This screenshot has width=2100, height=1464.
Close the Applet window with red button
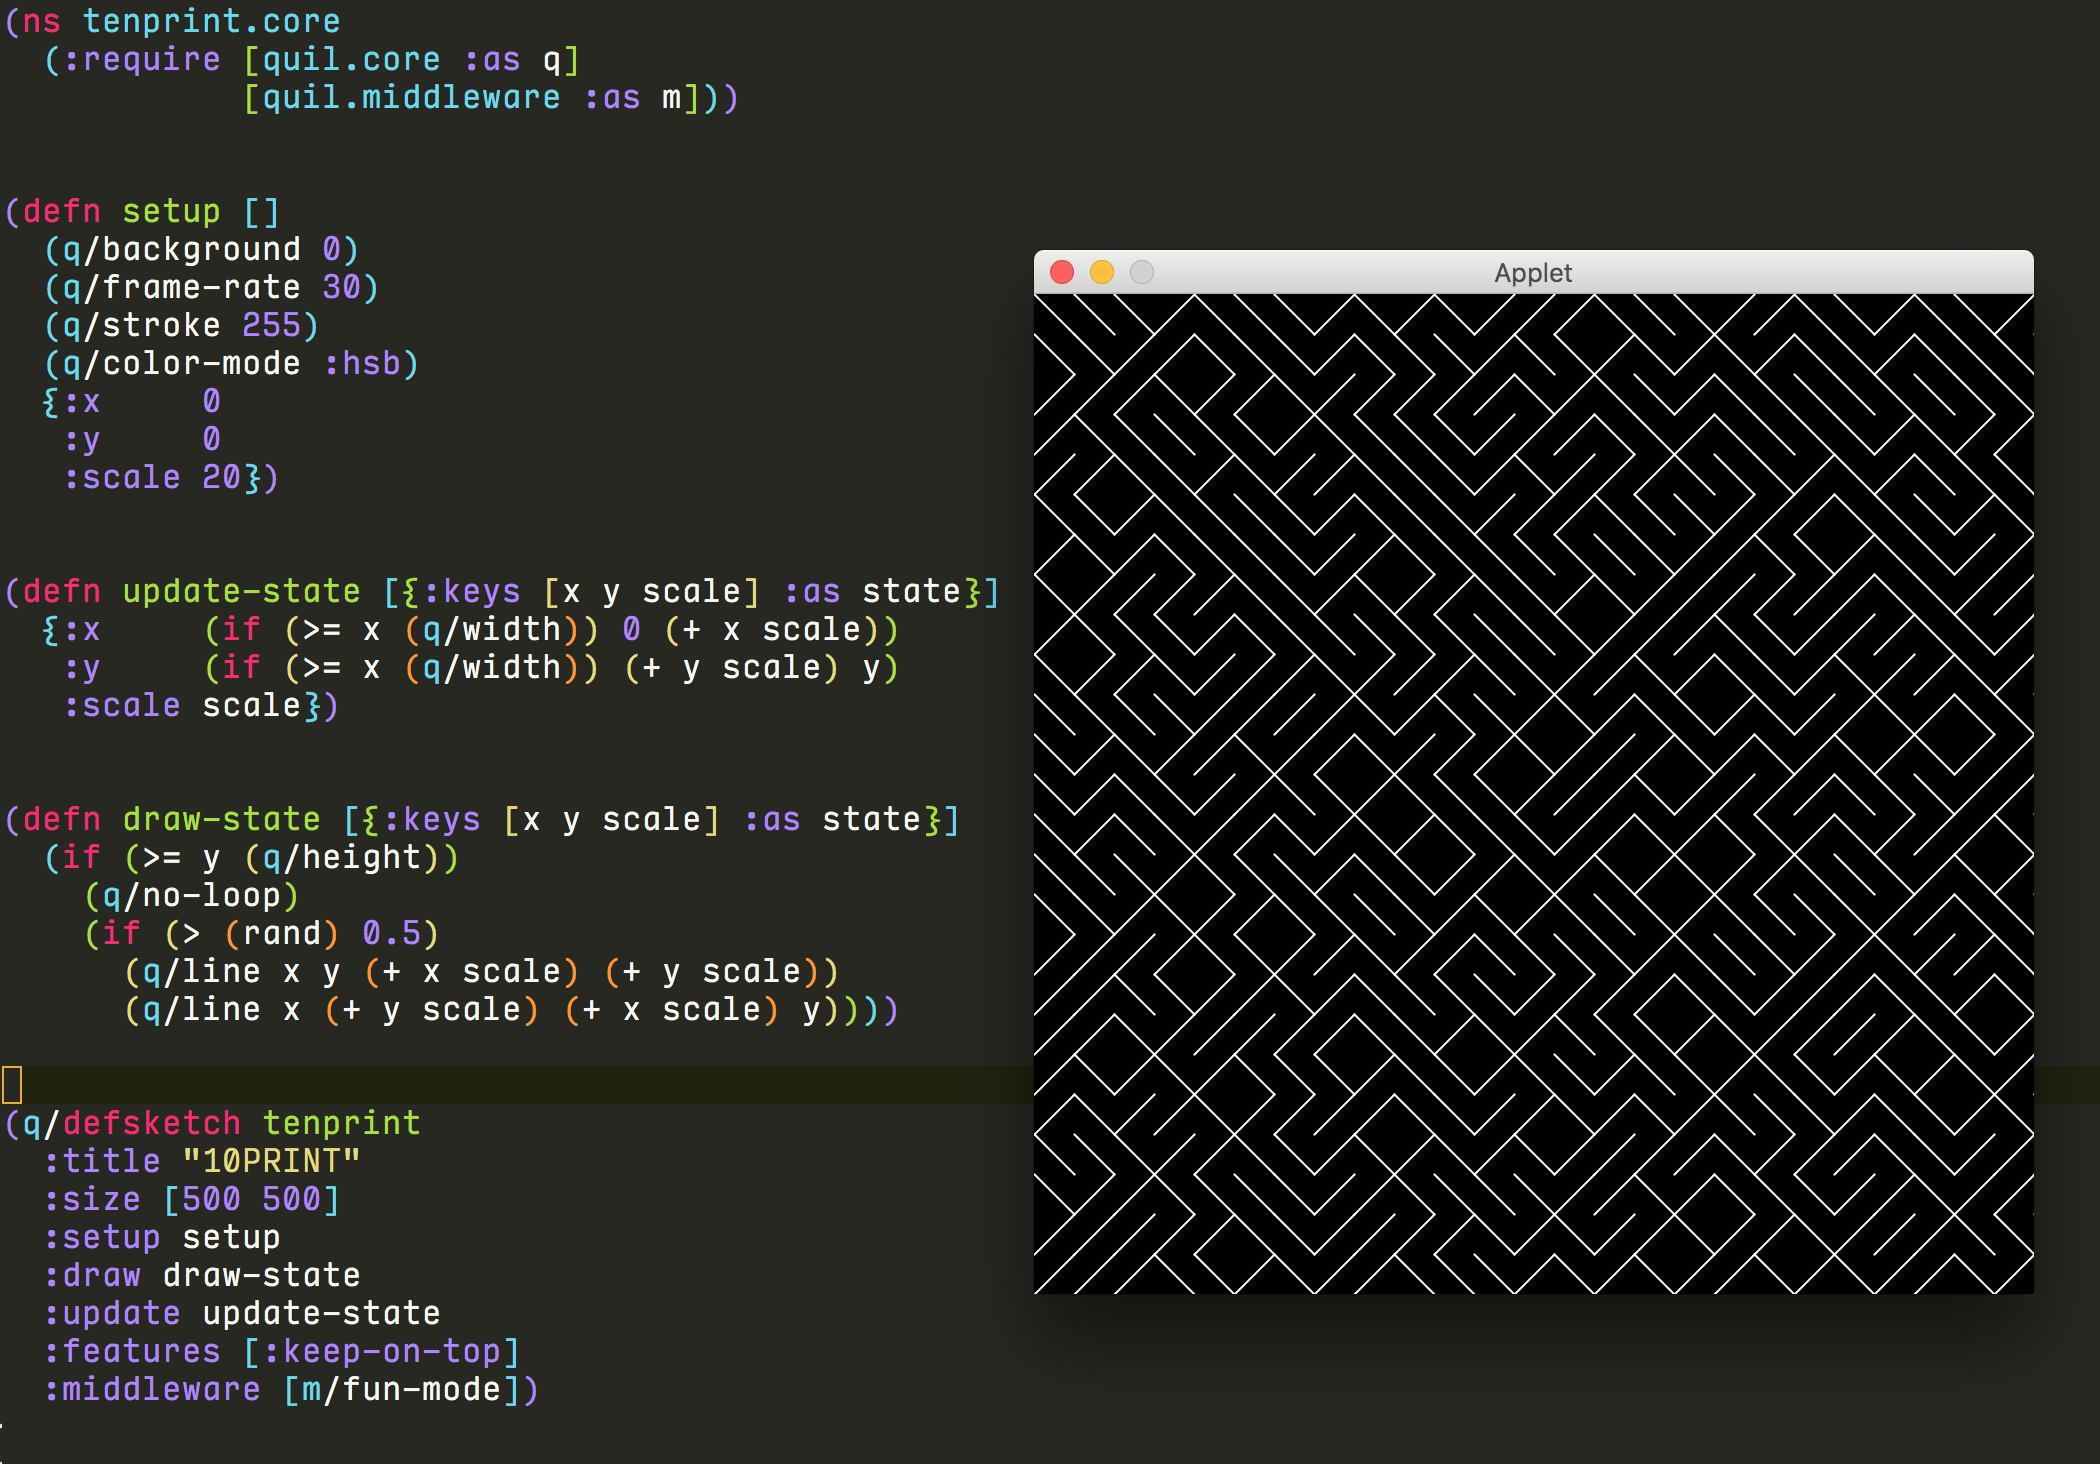[x=1062, y=272]
